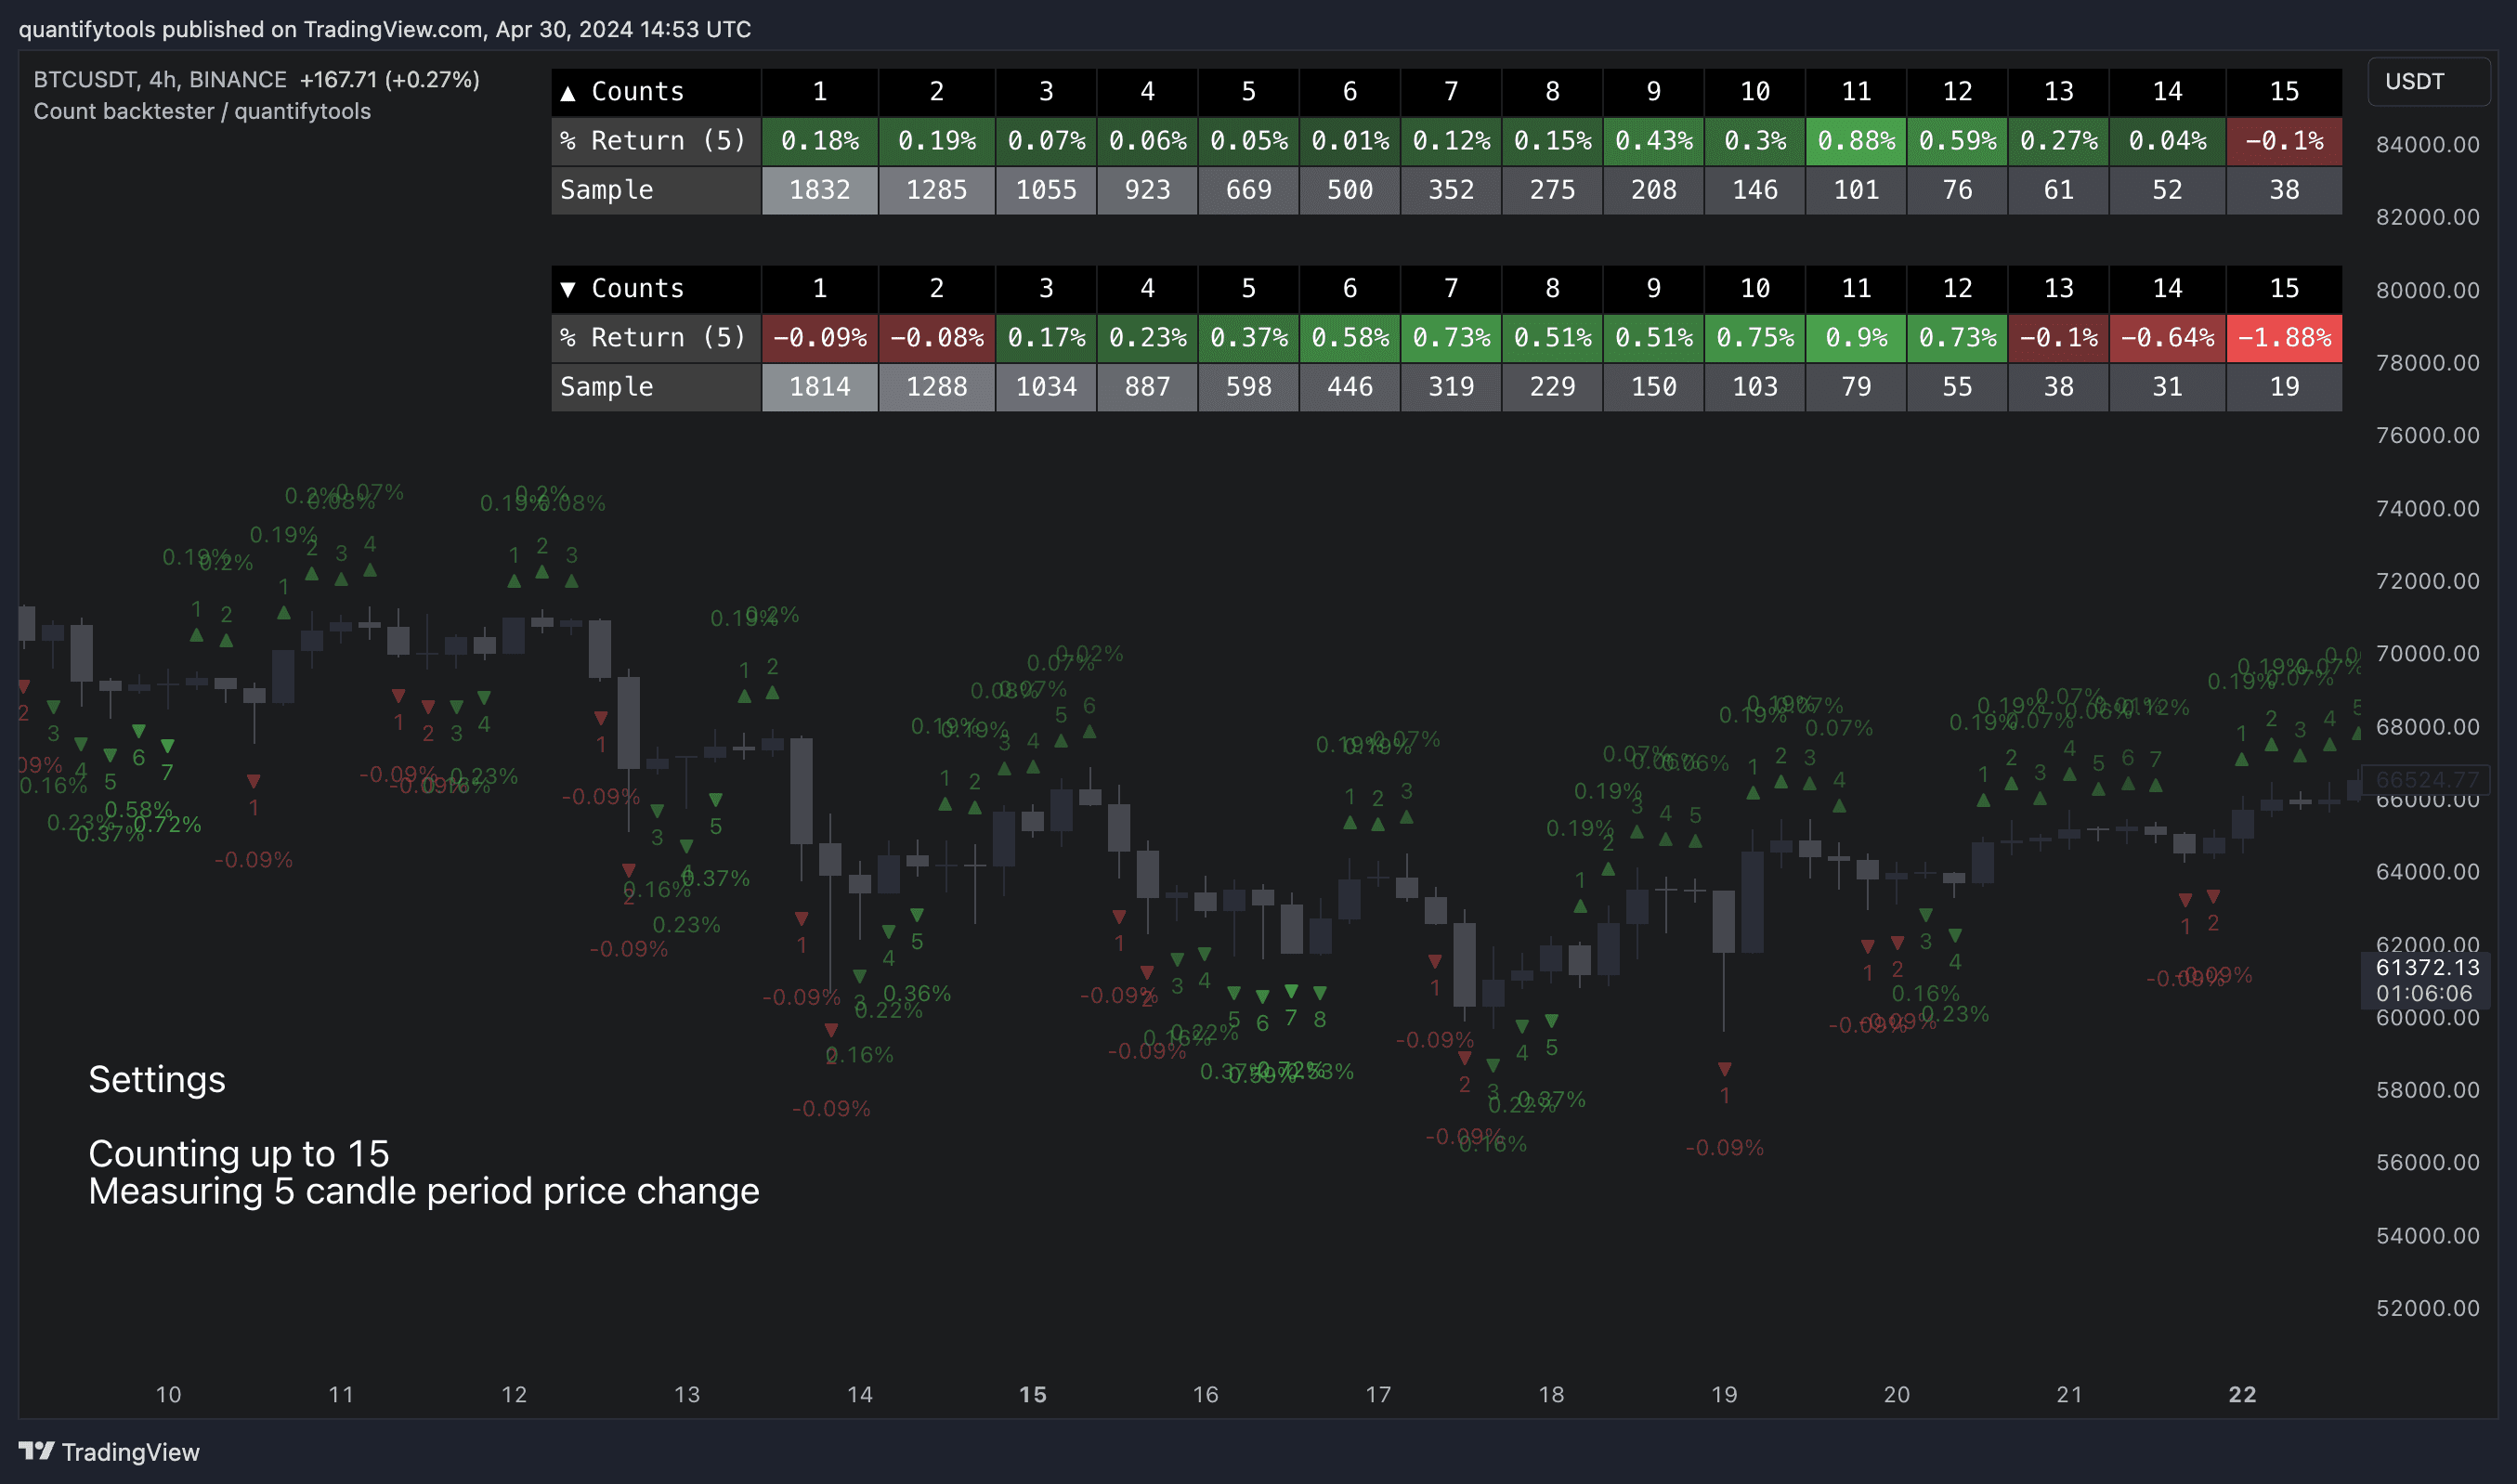Click the red -1.88% return cell
The image size is (2517, 1484).
(x=2283, y=338)
